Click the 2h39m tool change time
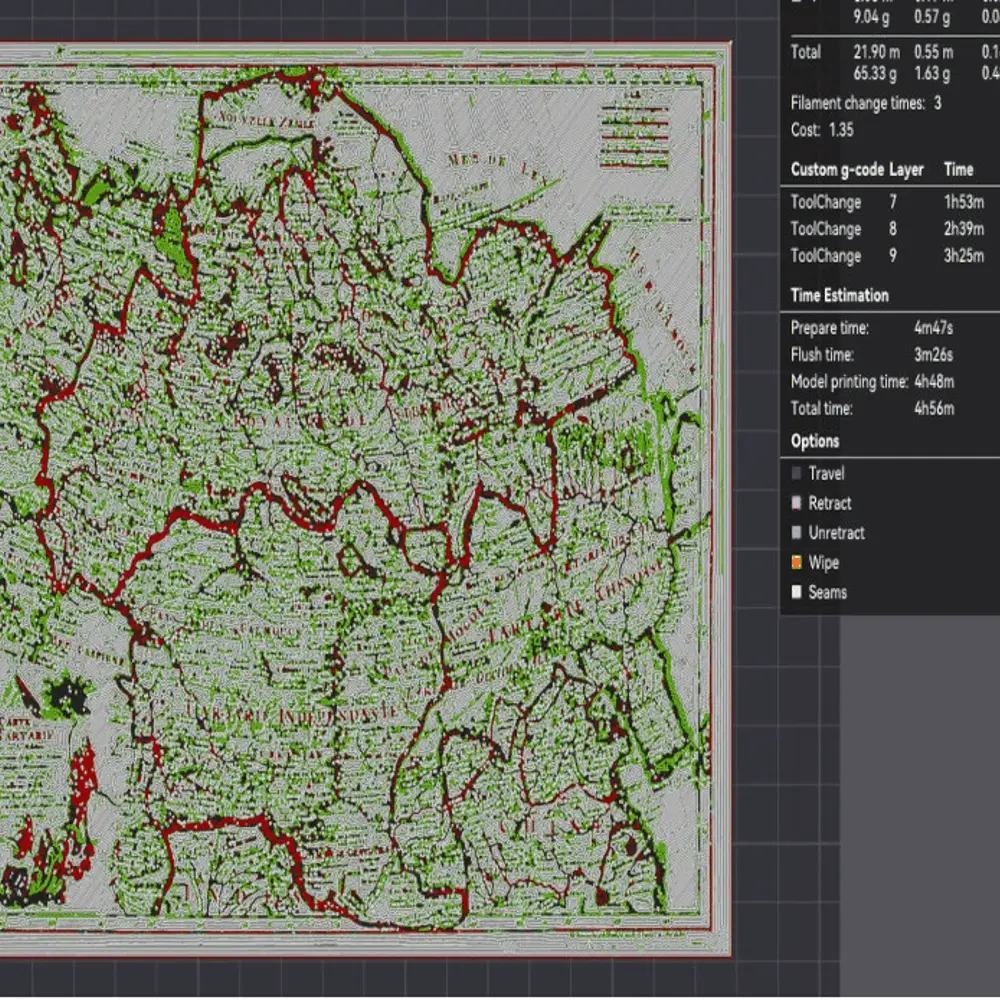 click(x=964, y=229)
